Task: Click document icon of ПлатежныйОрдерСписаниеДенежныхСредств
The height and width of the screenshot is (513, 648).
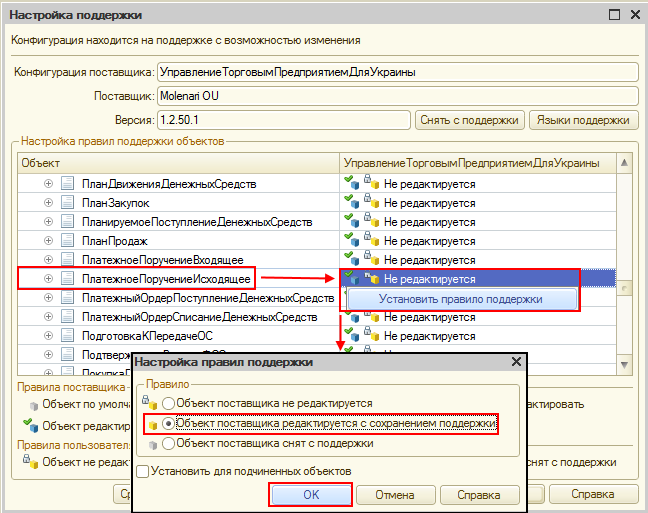Action: click(x=67, y=316)
